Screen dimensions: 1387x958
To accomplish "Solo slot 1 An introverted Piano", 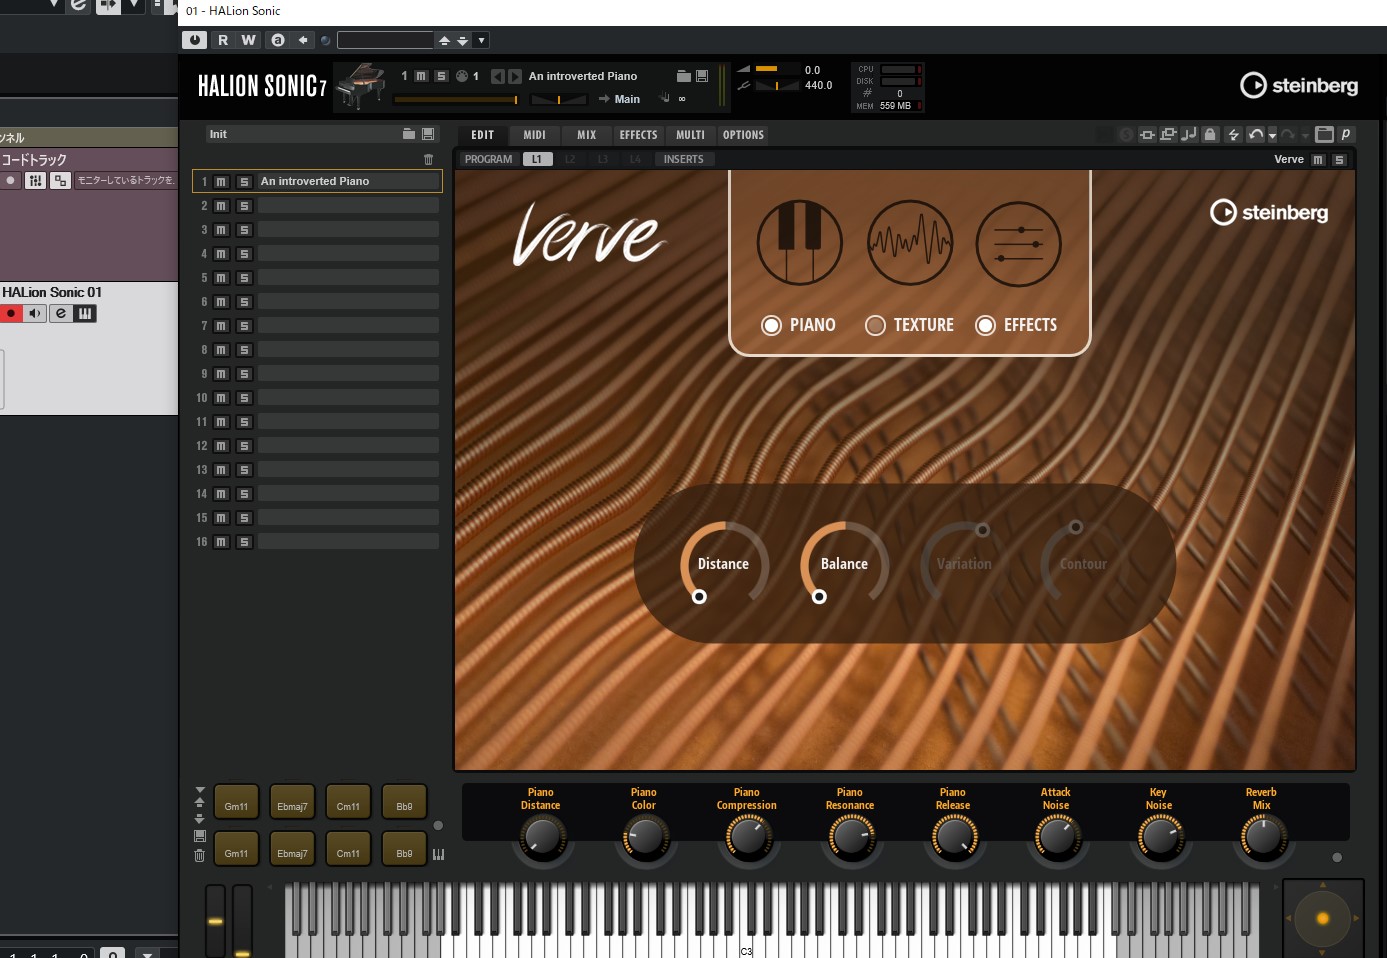I will 244,182.
